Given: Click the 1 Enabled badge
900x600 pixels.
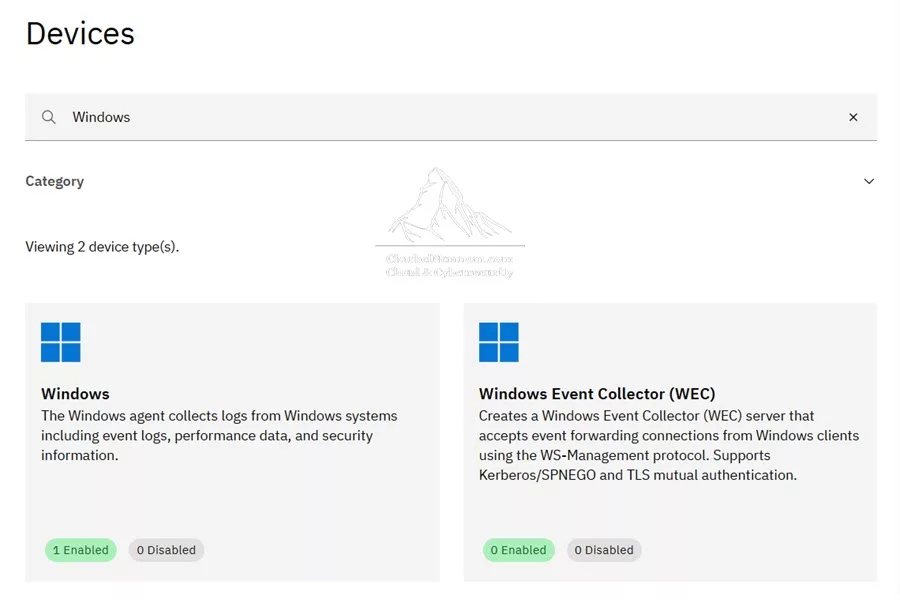Looking at the screenshot, I should 81,550.
